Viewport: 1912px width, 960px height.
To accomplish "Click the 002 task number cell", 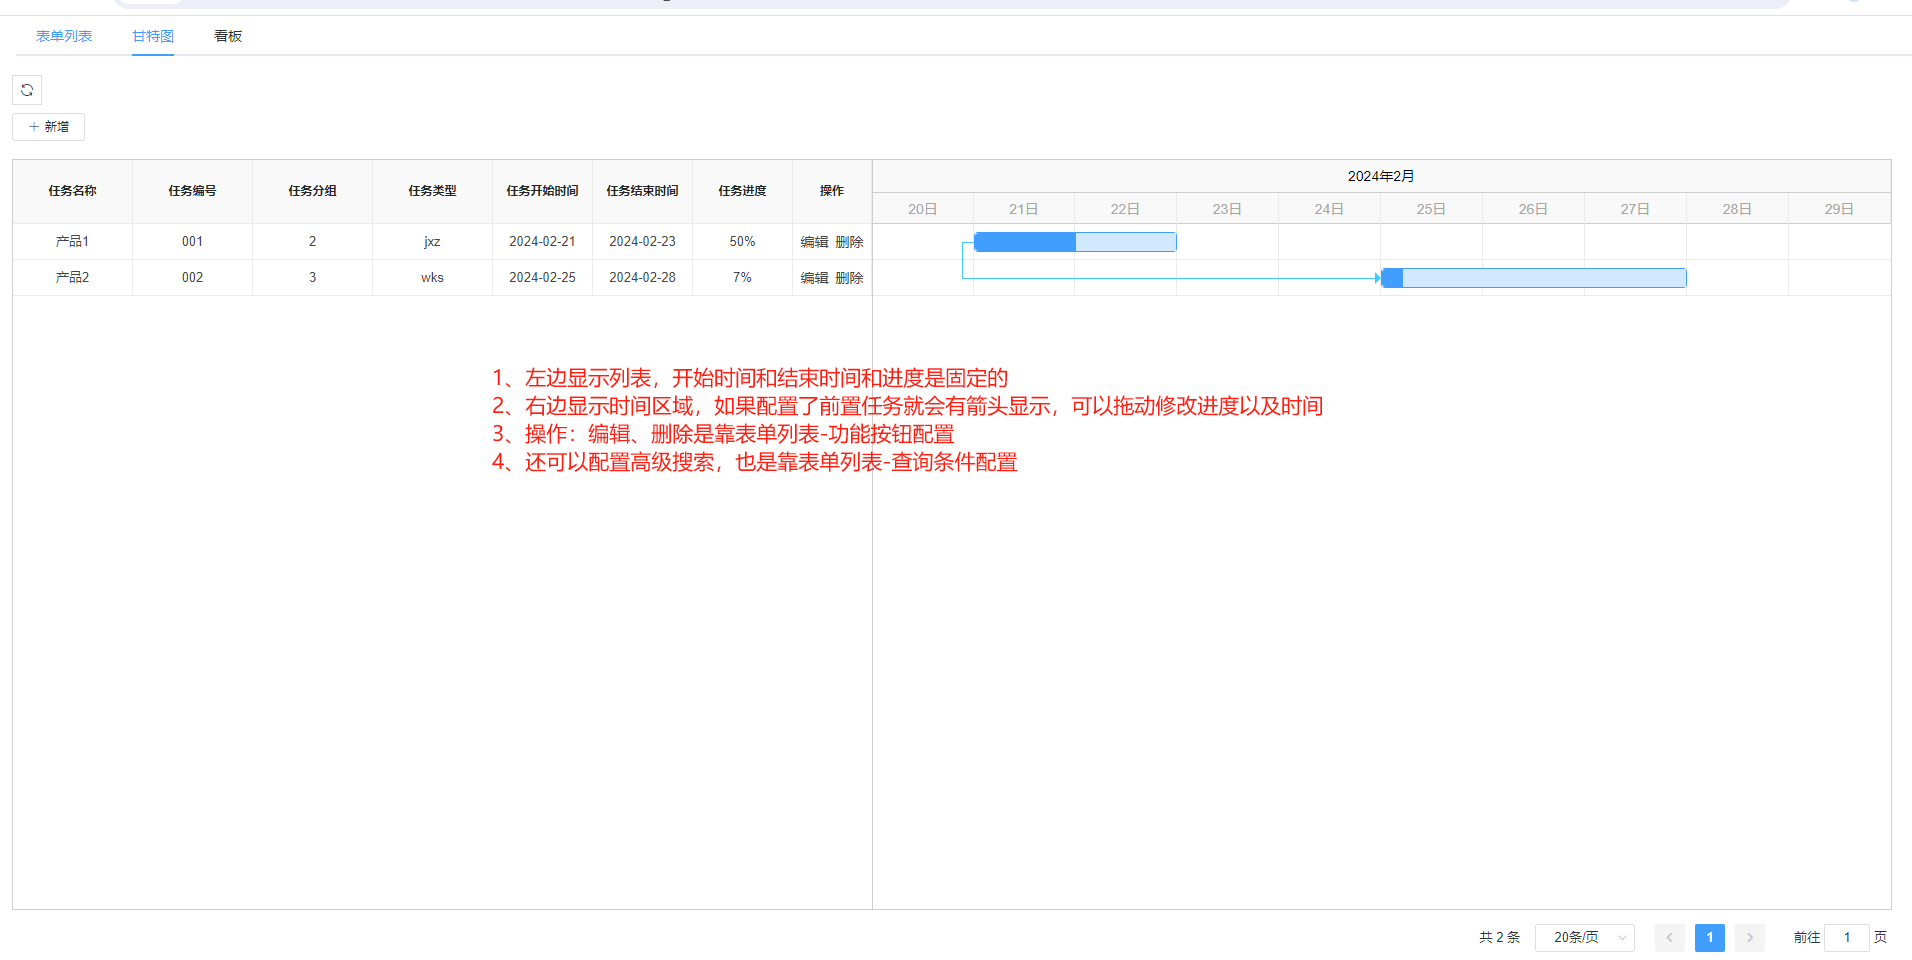I will (x=192, y=278).
